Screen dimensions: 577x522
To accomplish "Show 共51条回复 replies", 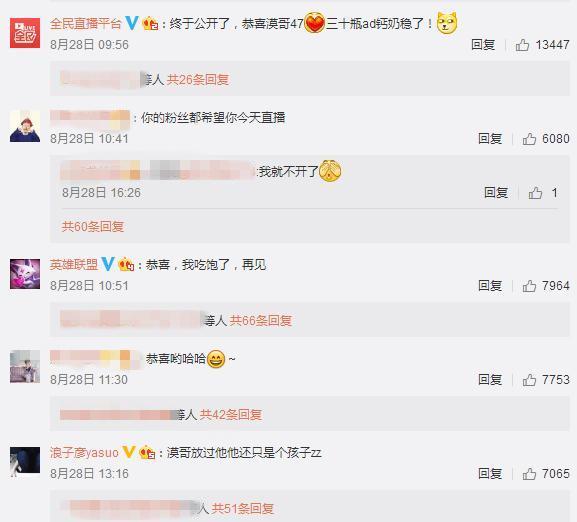I will pyautogui.click(x=243, y=509).
